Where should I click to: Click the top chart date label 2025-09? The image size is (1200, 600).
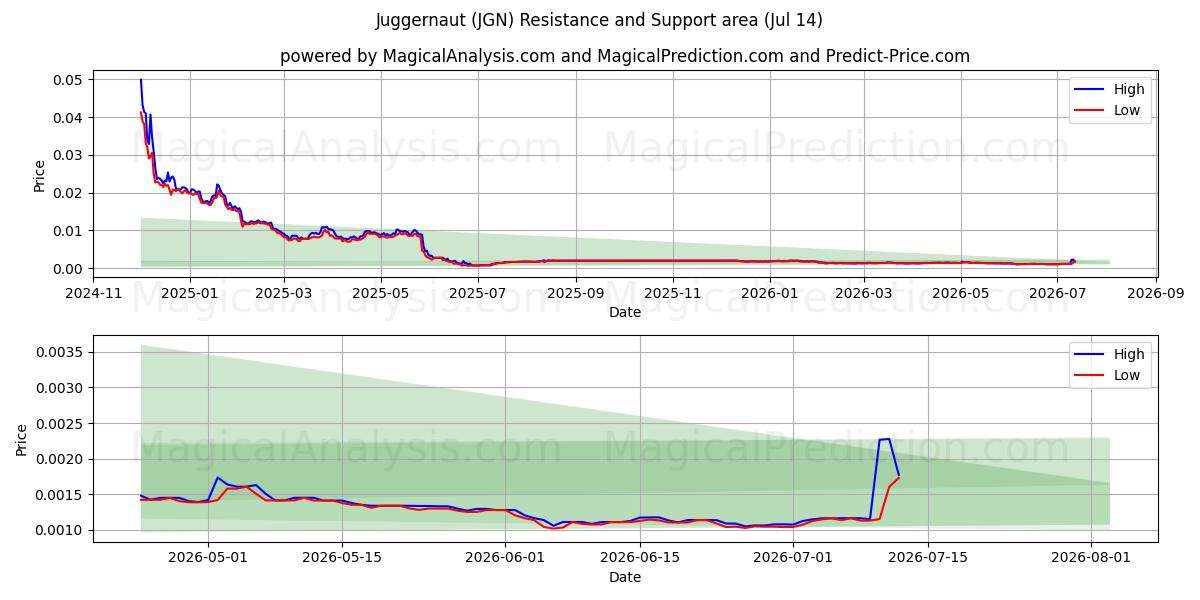(x=576, y=294)
